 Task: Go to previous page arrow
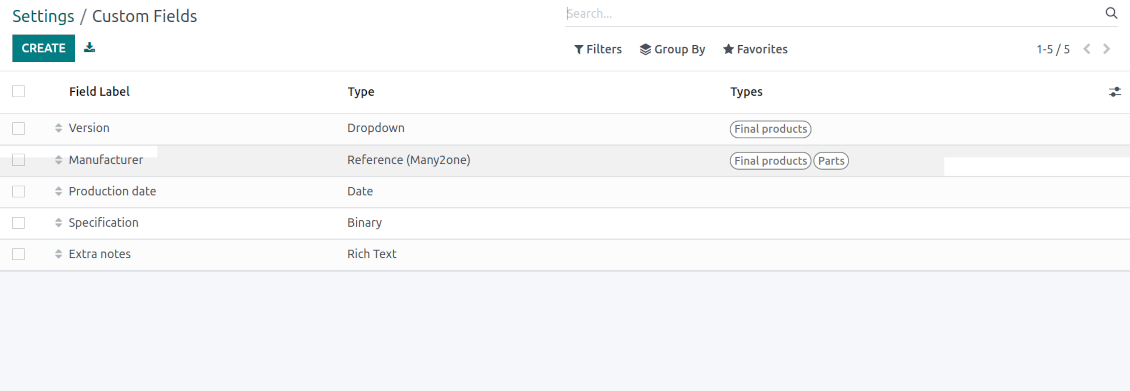point(1087,49)
